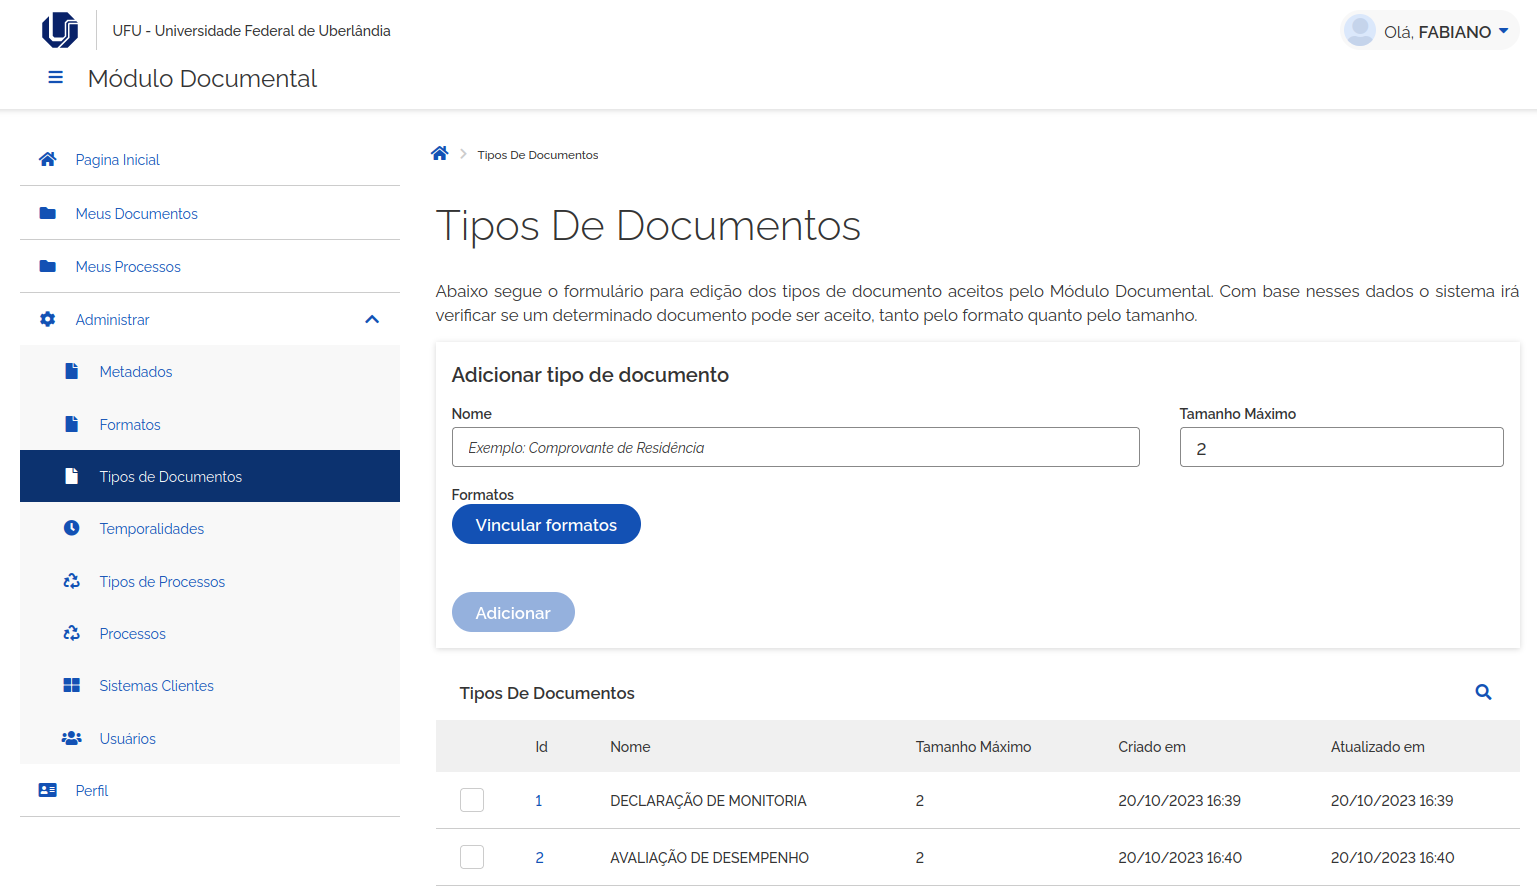Focus the Nome input field
The width and height of the screenshot is (1537, 893).
(x=795, y=447)
